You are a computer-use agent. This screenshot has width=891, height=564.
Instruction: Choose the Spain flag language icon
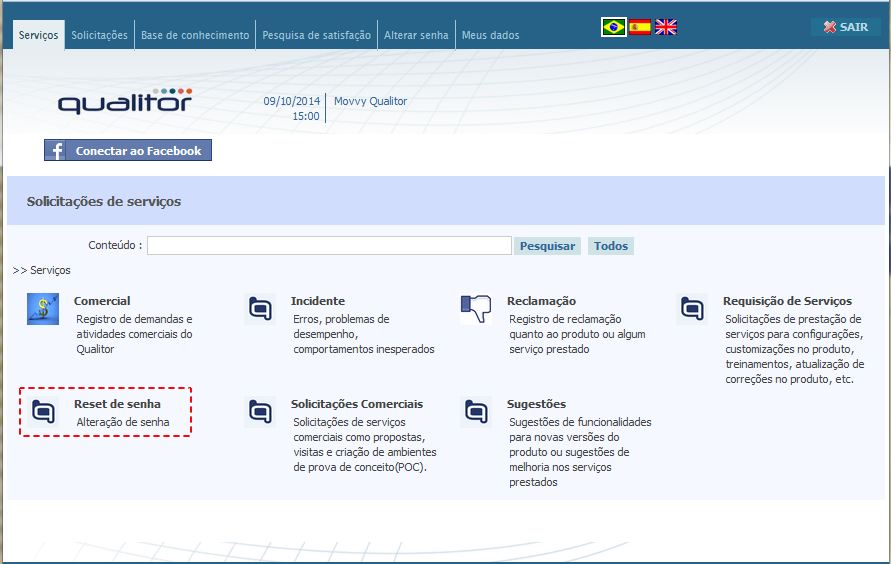point(640,27)
